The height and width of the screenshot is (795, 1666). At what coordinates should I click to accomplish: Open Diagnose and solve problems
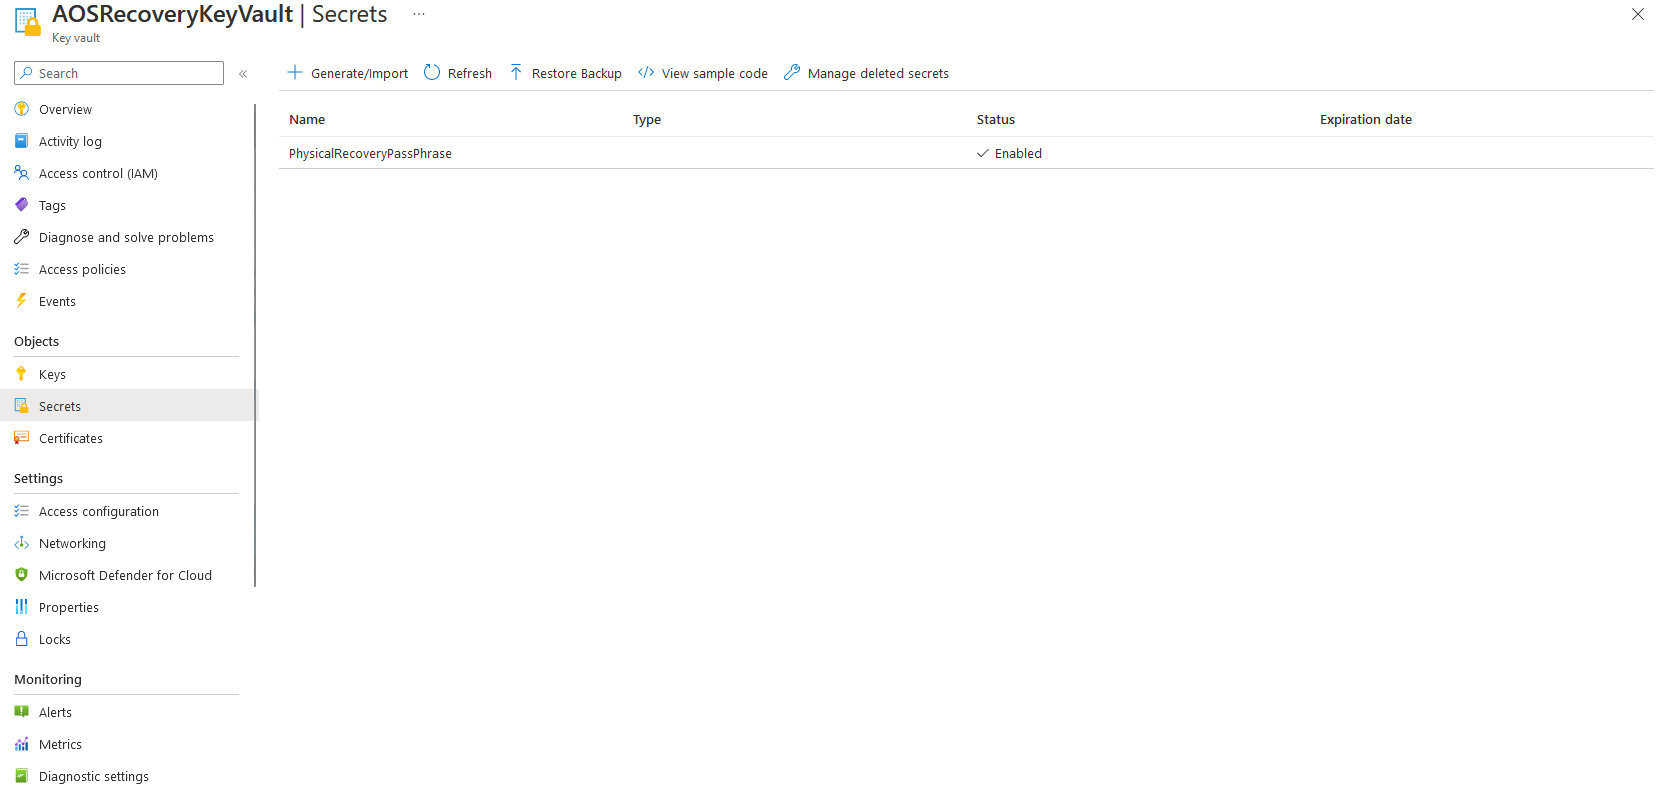point(127,237)
